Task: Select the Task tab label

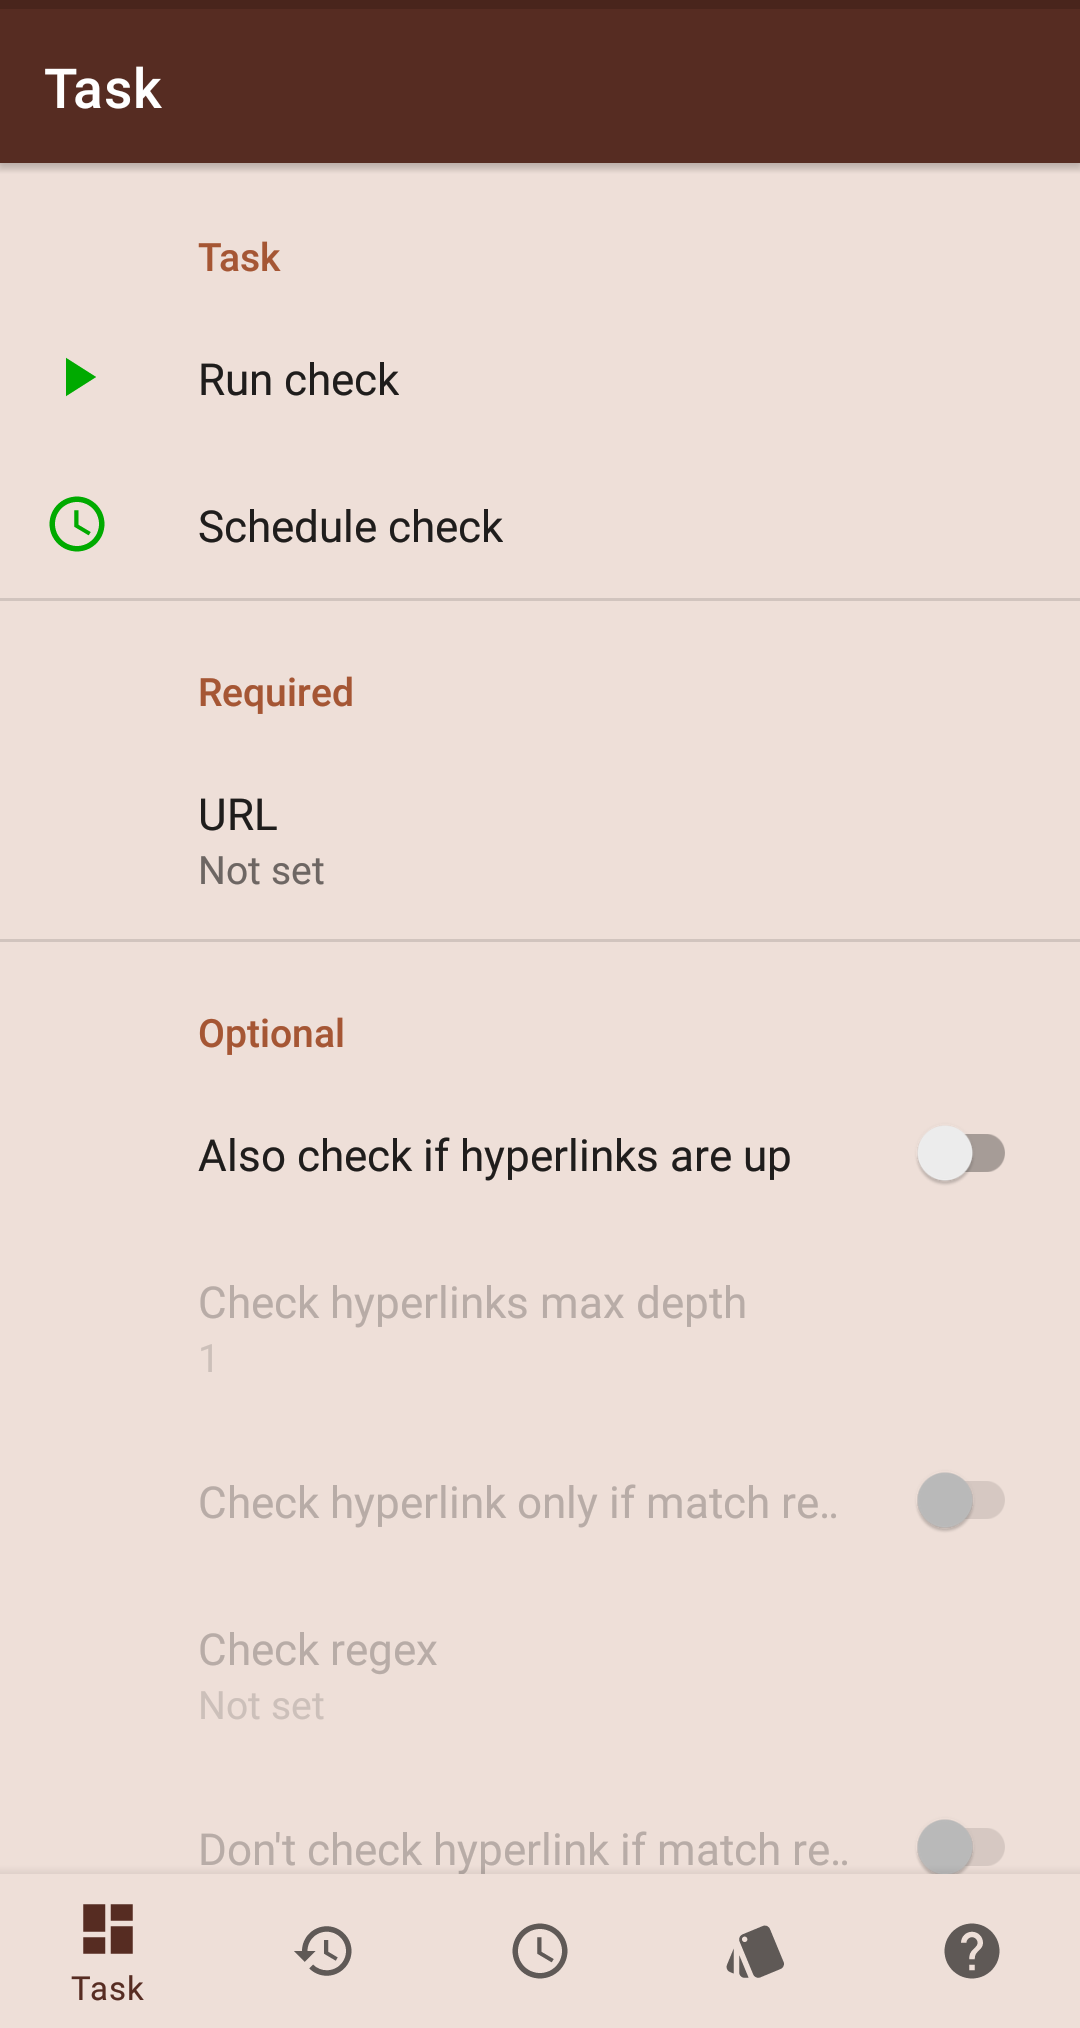Action: point(108,1988)
